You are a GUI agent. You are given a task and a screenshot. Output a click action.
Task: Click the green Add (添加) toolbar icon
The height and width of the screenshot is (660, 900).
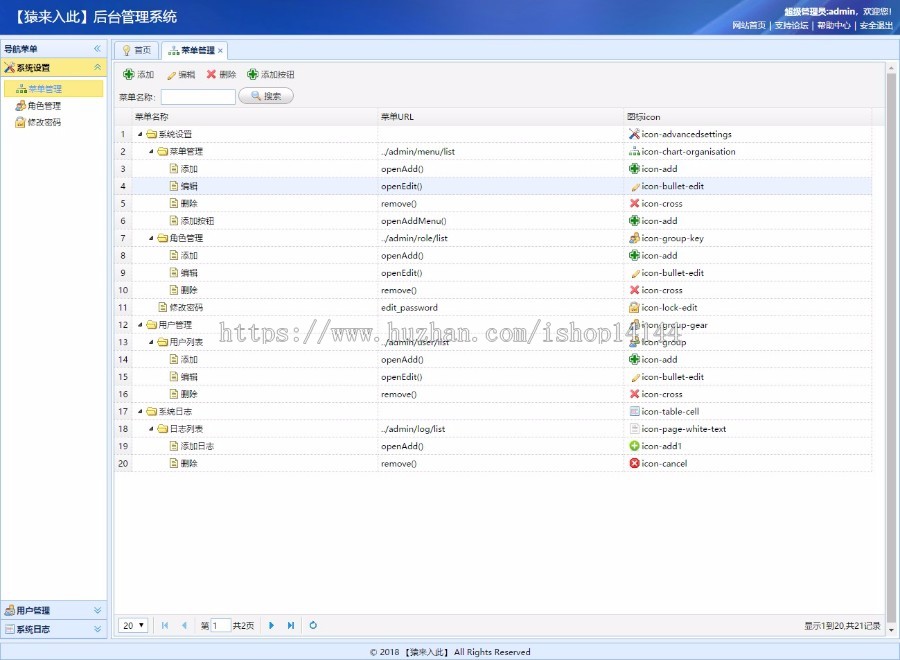[x=129, y=73]
